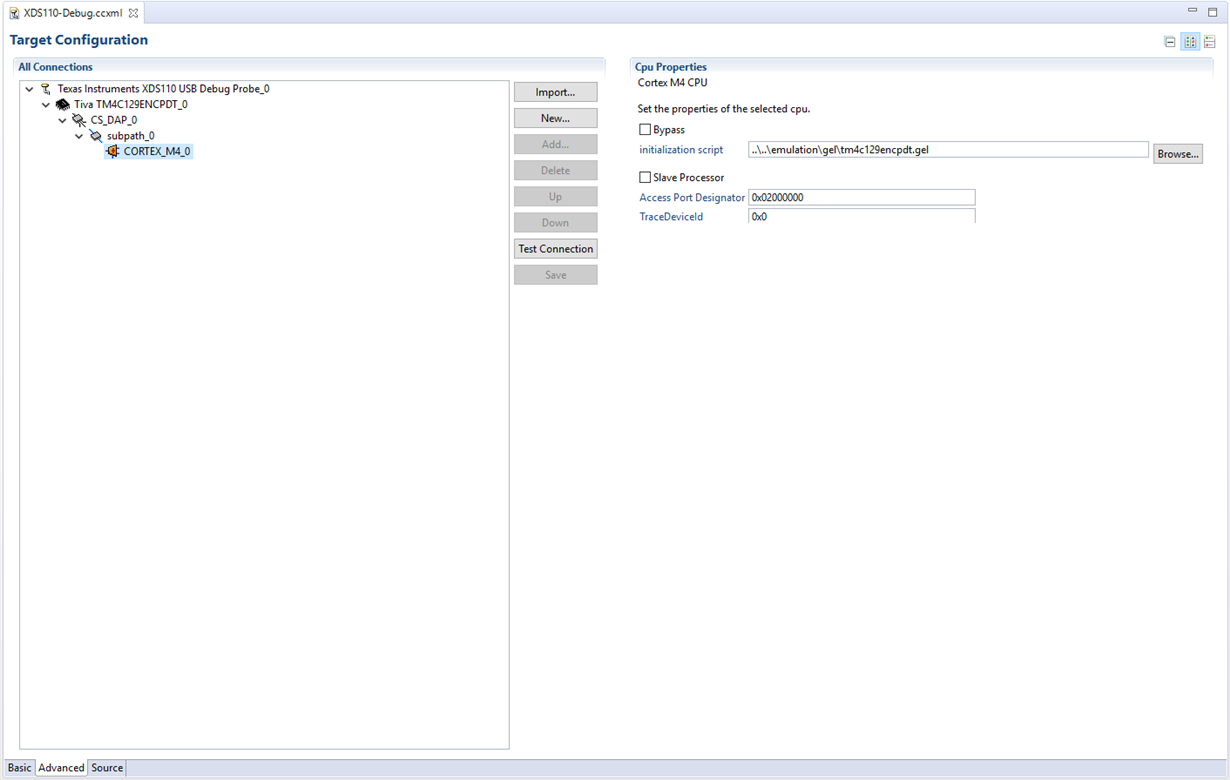
Task: Select CORTEX_M4_0 in the connections tree
Action: tap(157, 152)
